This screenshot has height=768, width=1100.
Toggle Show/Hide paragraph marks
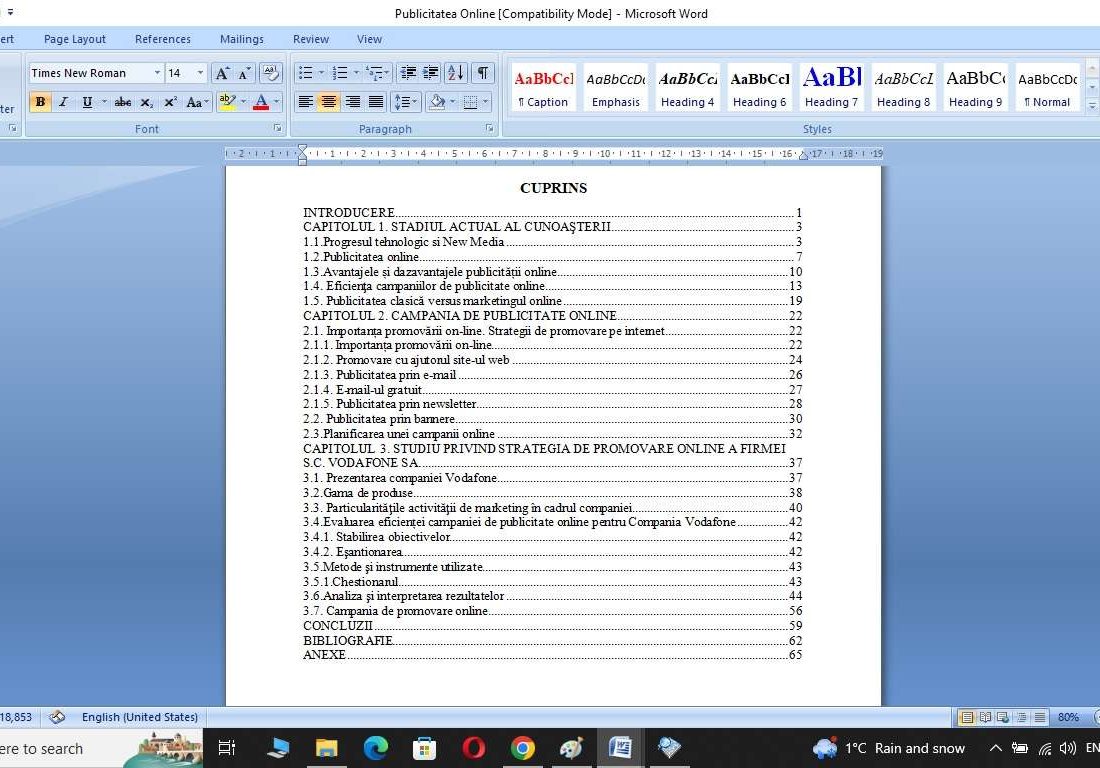483,73
